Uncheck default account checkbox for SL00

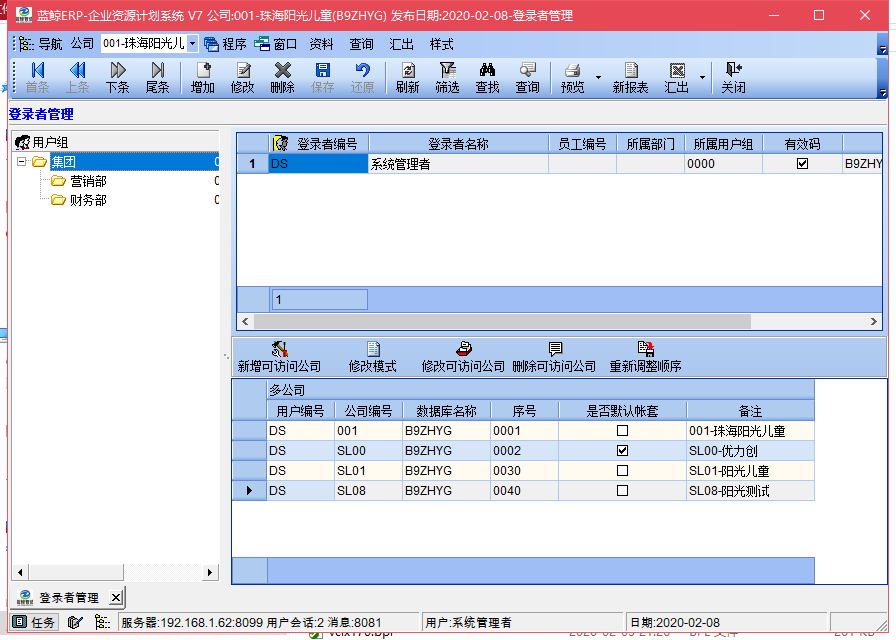(x=622, y=451)
